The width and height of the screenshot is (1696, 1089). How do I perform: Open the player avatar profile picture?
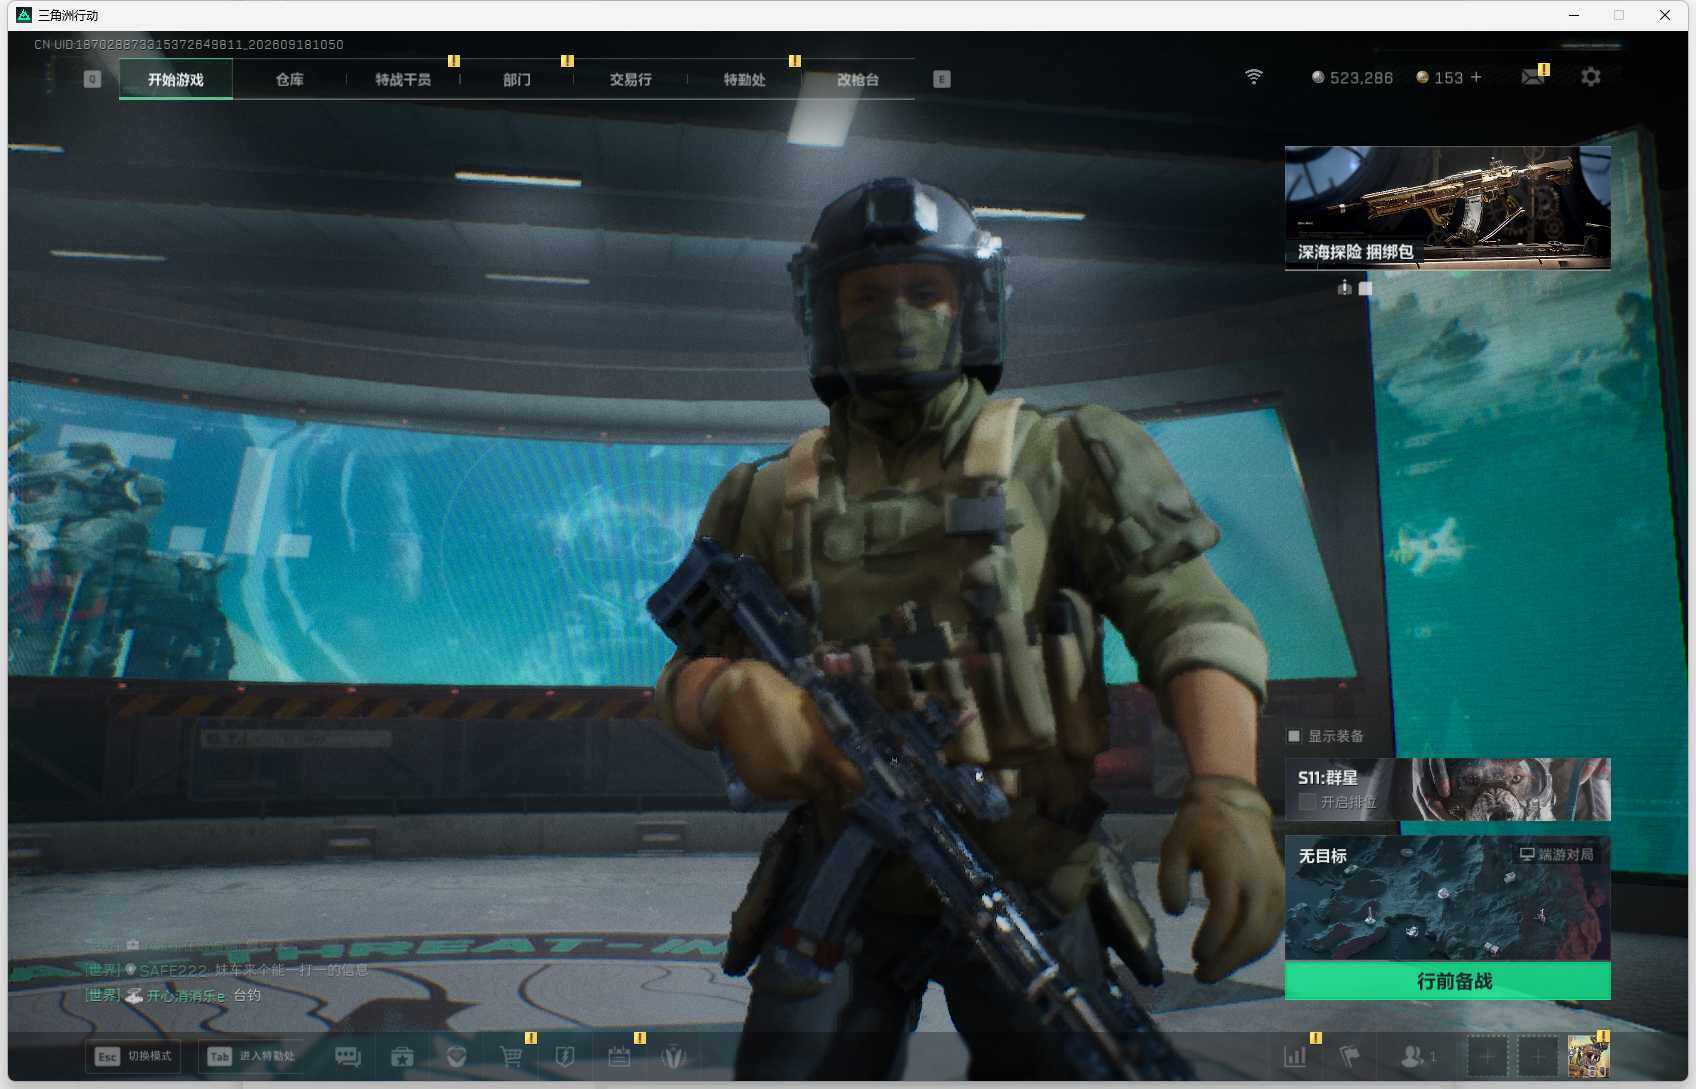(1588, 1056)
